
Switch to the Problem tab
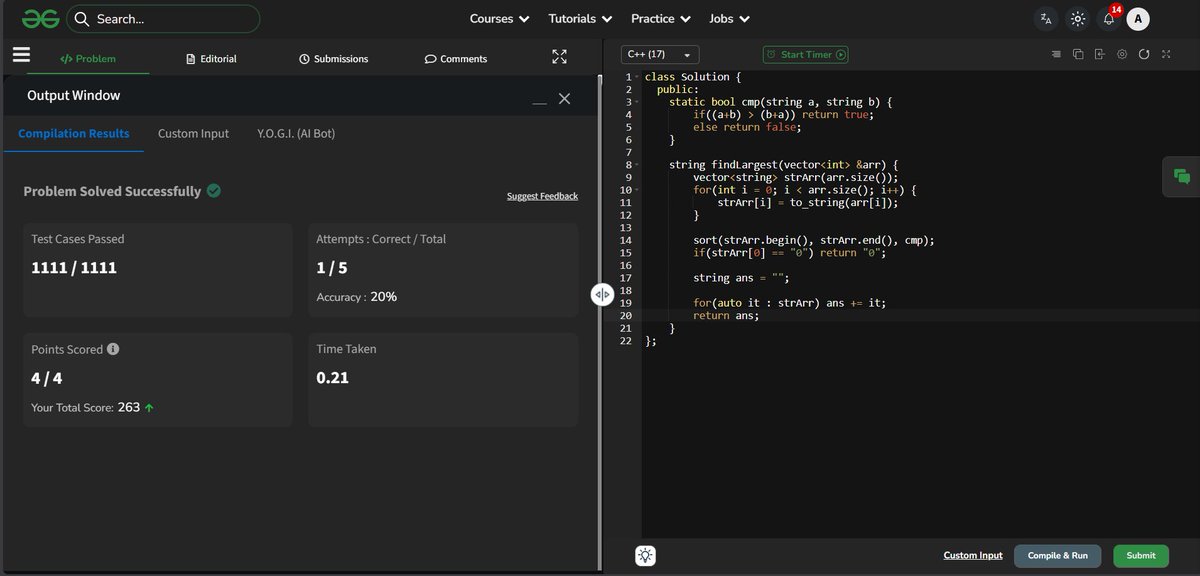pyautogui.click(x=88, y=59)
